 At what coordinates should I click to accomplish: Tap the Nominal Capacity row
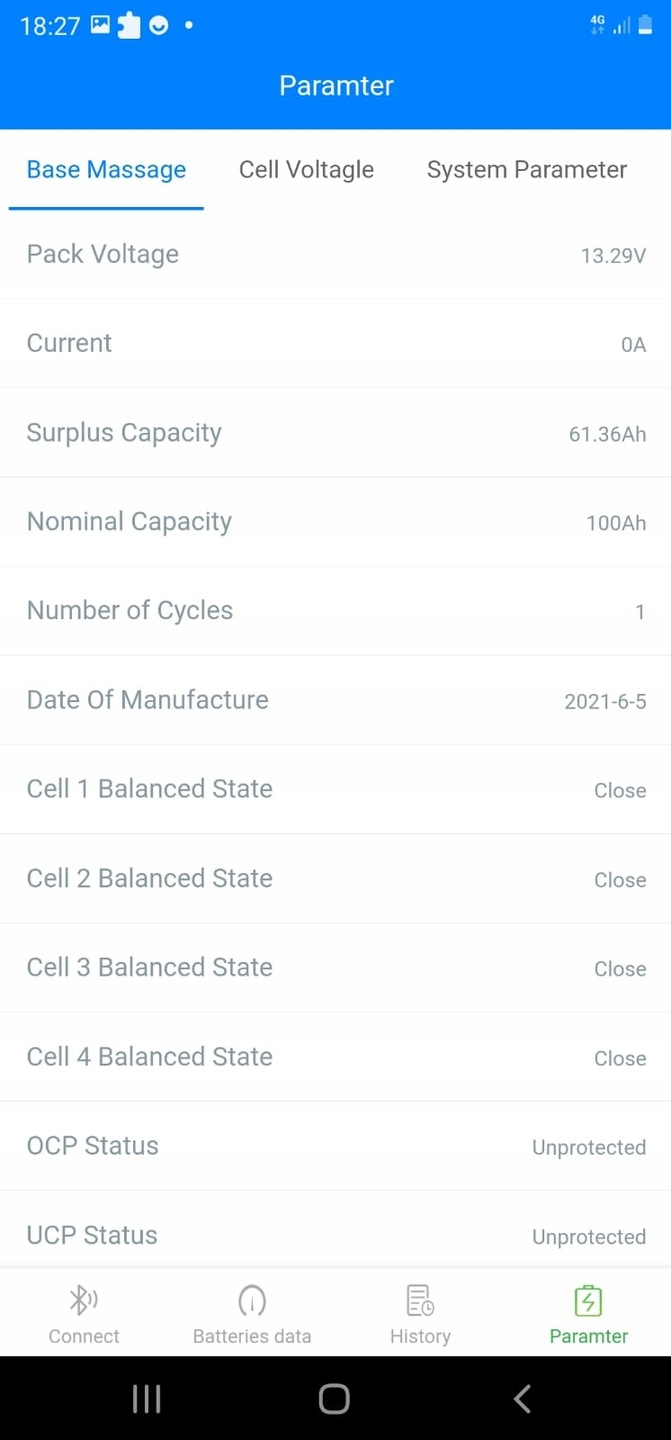coord(335,522)
